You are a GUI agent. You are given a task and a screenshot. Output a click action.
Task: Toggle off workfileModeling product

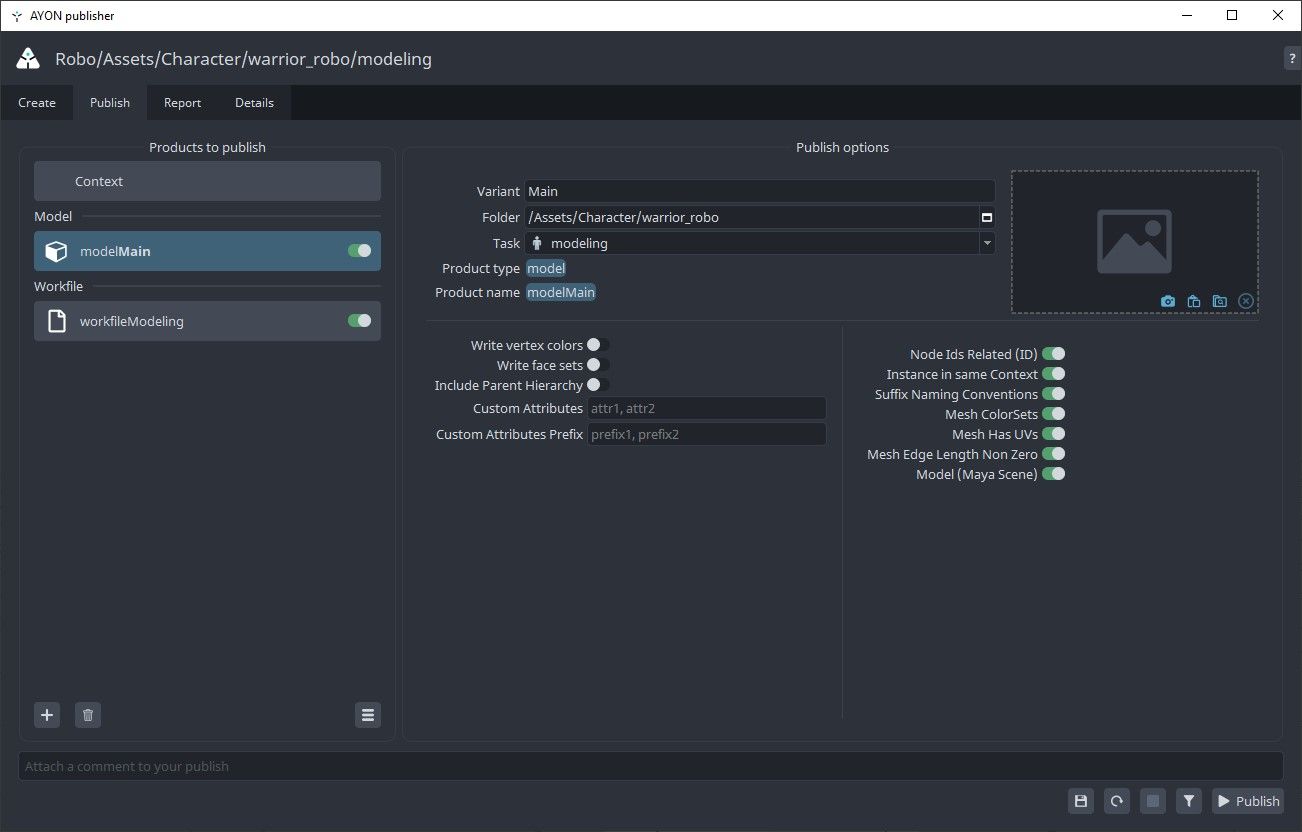[x=359, y=321]
